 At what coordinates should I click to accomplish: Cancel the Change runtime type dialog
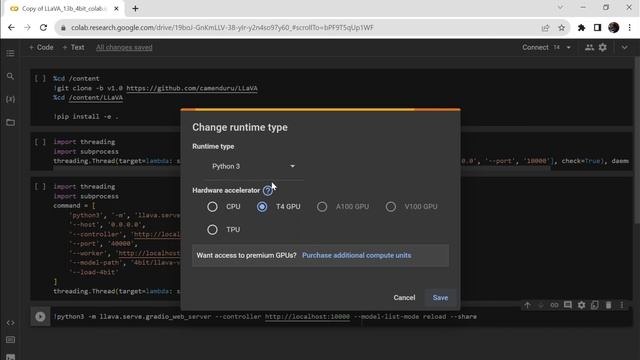click(x=404, y=298)
